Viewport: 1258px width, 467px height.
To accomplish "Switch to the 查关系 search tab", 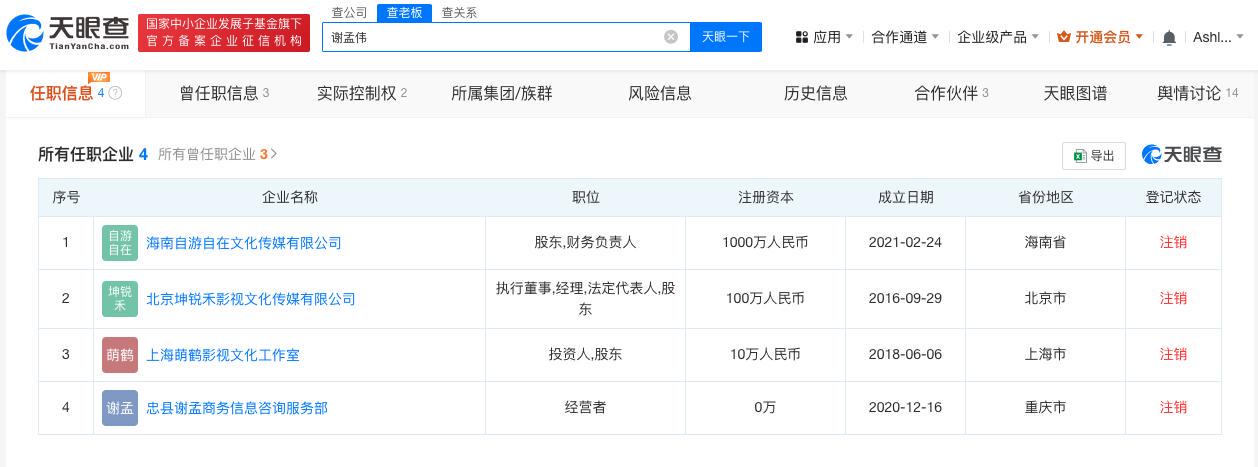I will [459, 13].
